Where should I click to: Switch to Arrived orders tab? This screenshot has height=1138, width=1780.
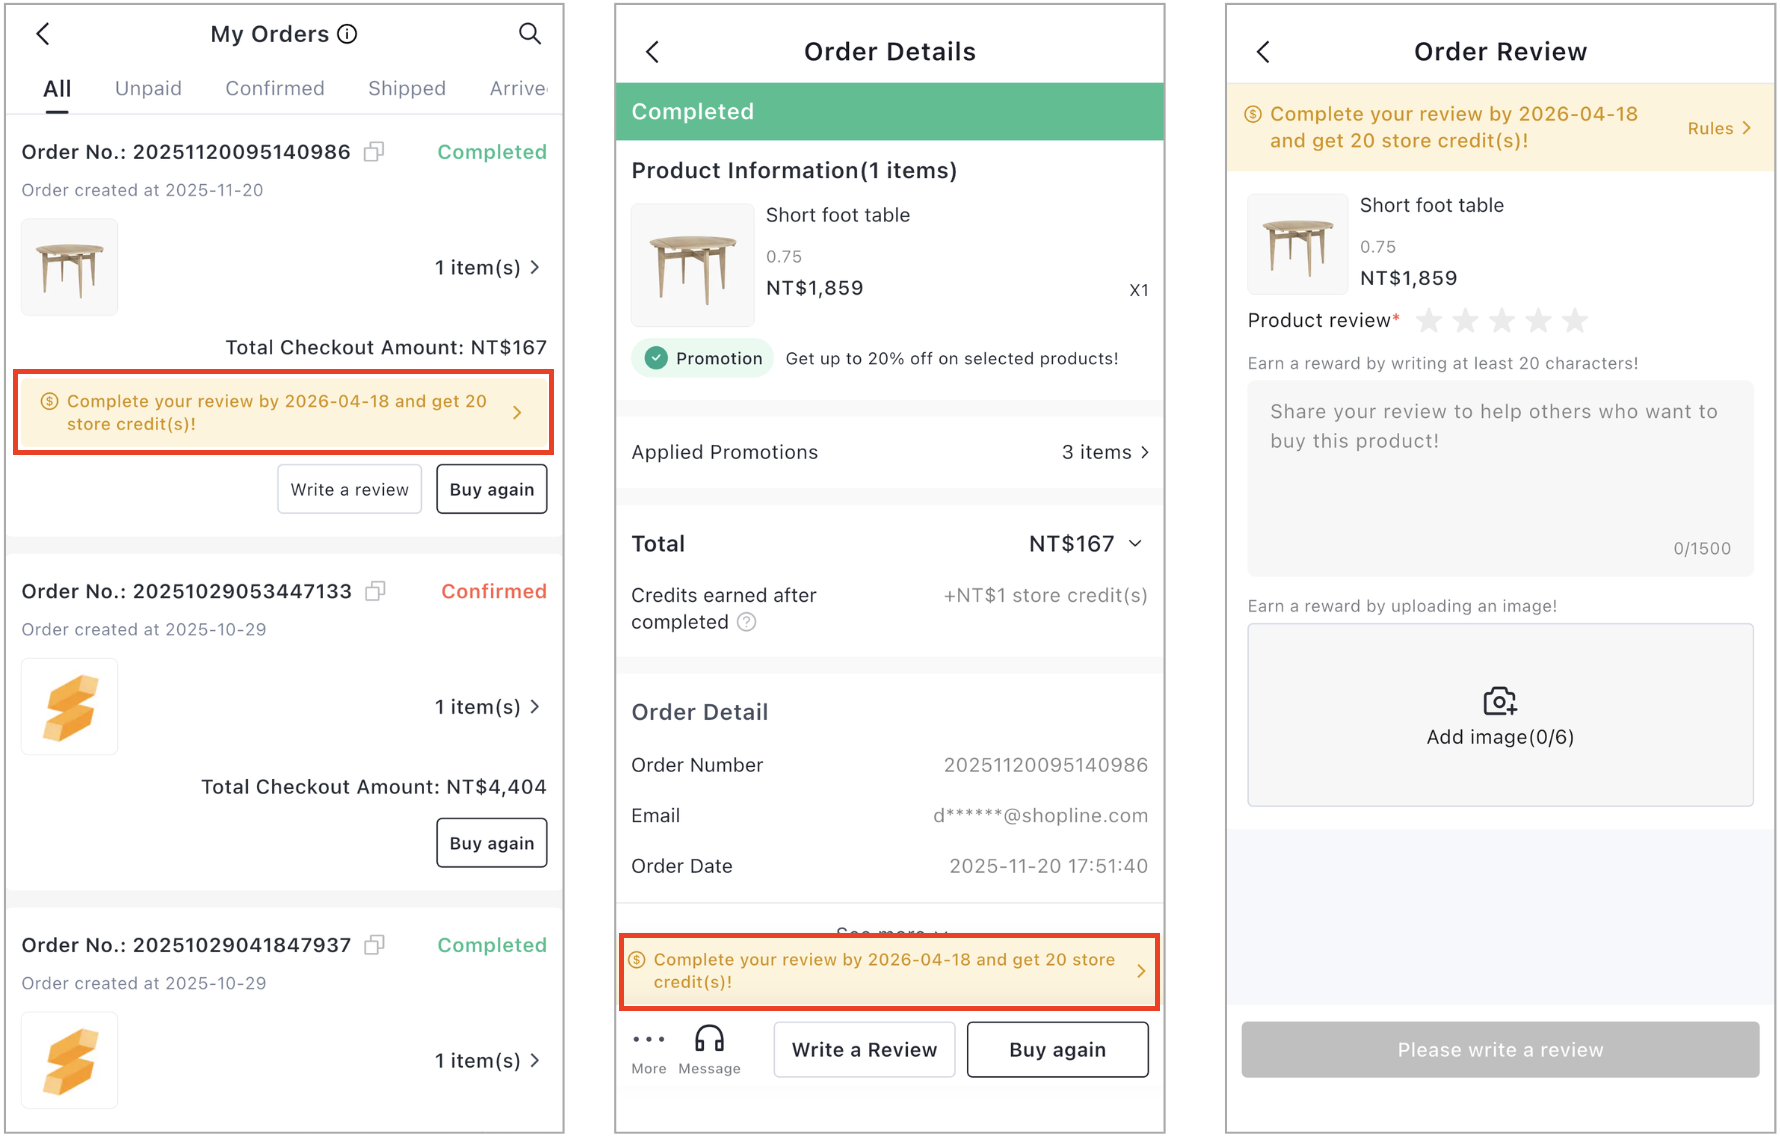[x=518, y=89]
